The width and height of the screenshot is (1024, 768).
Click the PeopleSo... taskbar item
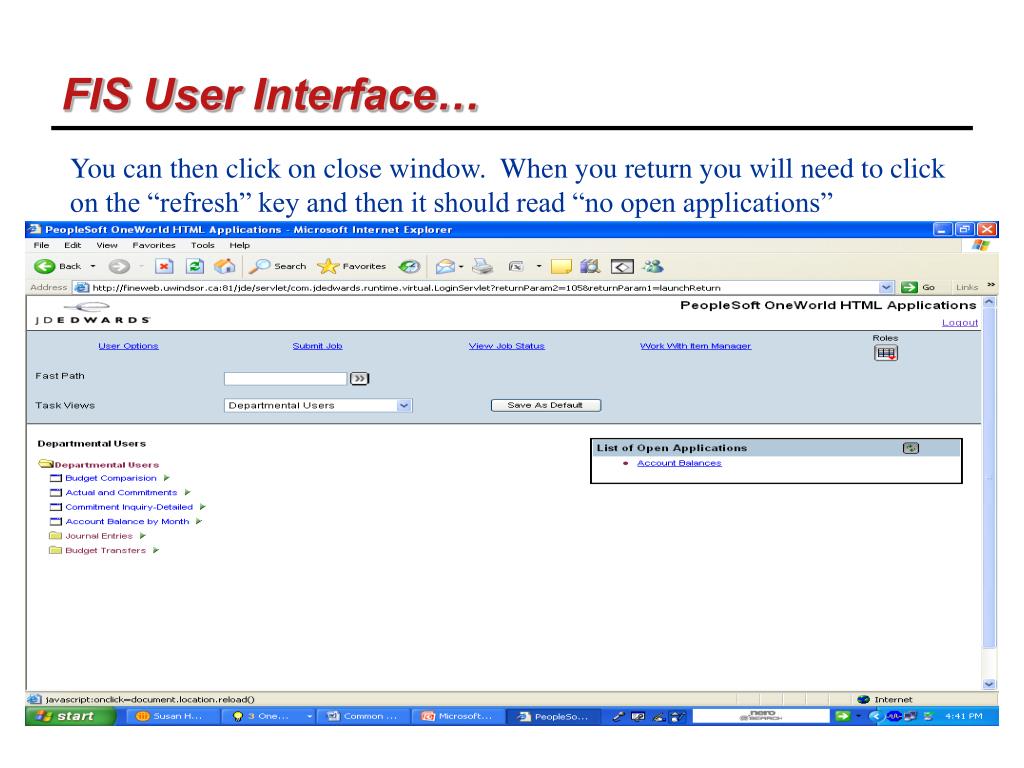pyautogui.click(x=553, y=716)
